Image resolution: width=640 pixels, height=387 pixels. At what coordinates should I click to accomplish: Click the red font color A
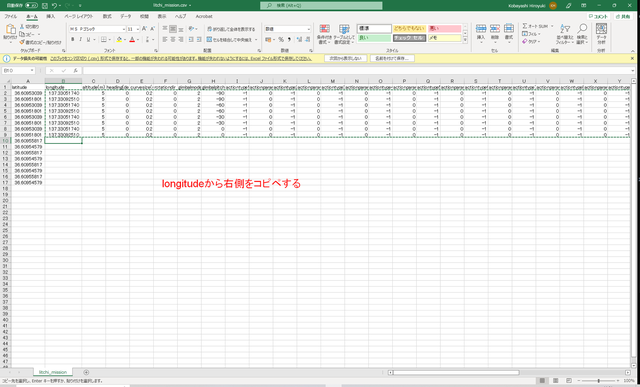pyautogui.click(x=132, y=40)
